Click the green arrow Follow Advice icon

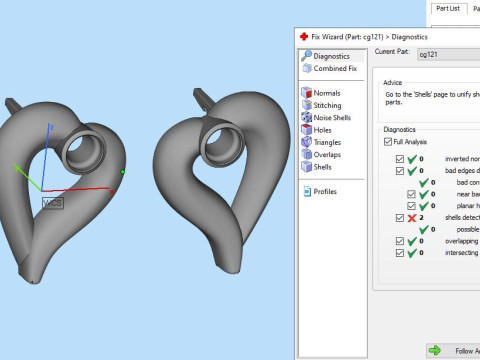pos(434,350)
